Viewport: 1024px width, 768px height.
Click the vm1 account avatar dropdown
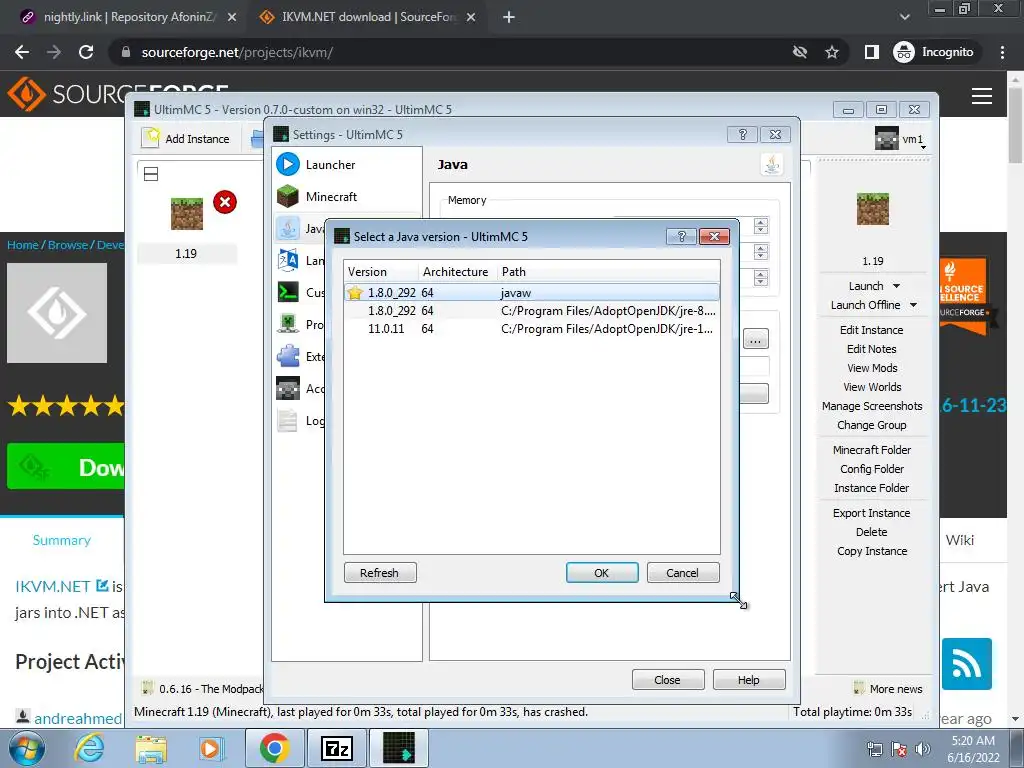[x=901, y=138]
